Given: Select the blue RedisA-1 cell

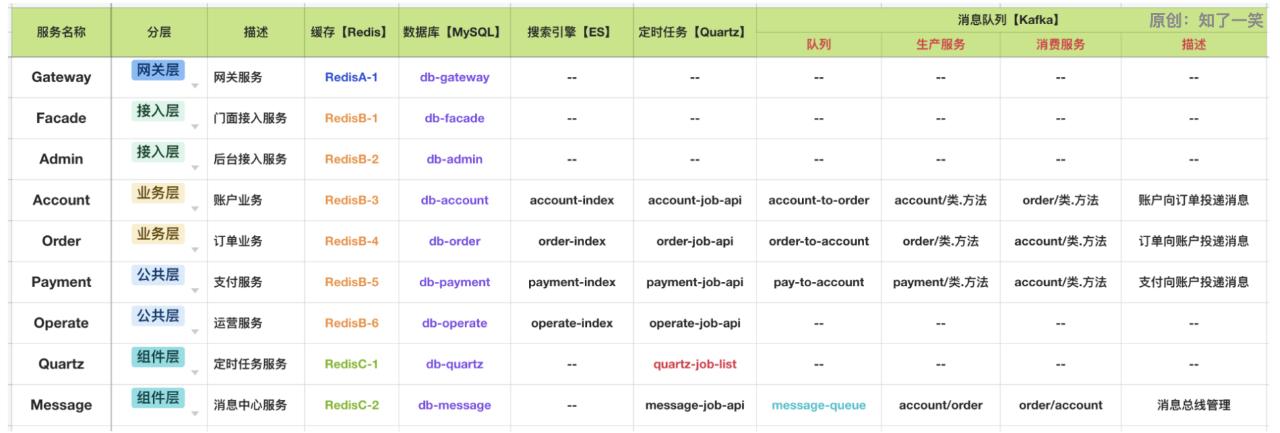Looking at the screenshot, I should coord(351,77).
